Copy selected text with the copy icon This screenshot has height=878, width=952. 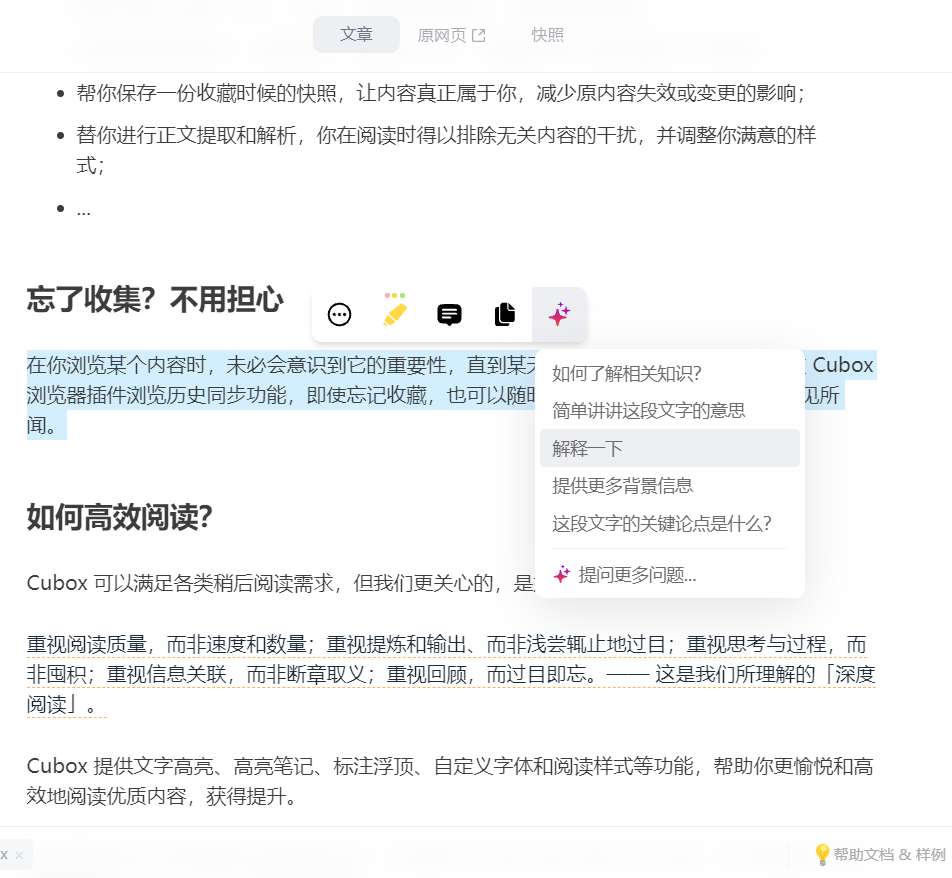click(x=505, y=314)
